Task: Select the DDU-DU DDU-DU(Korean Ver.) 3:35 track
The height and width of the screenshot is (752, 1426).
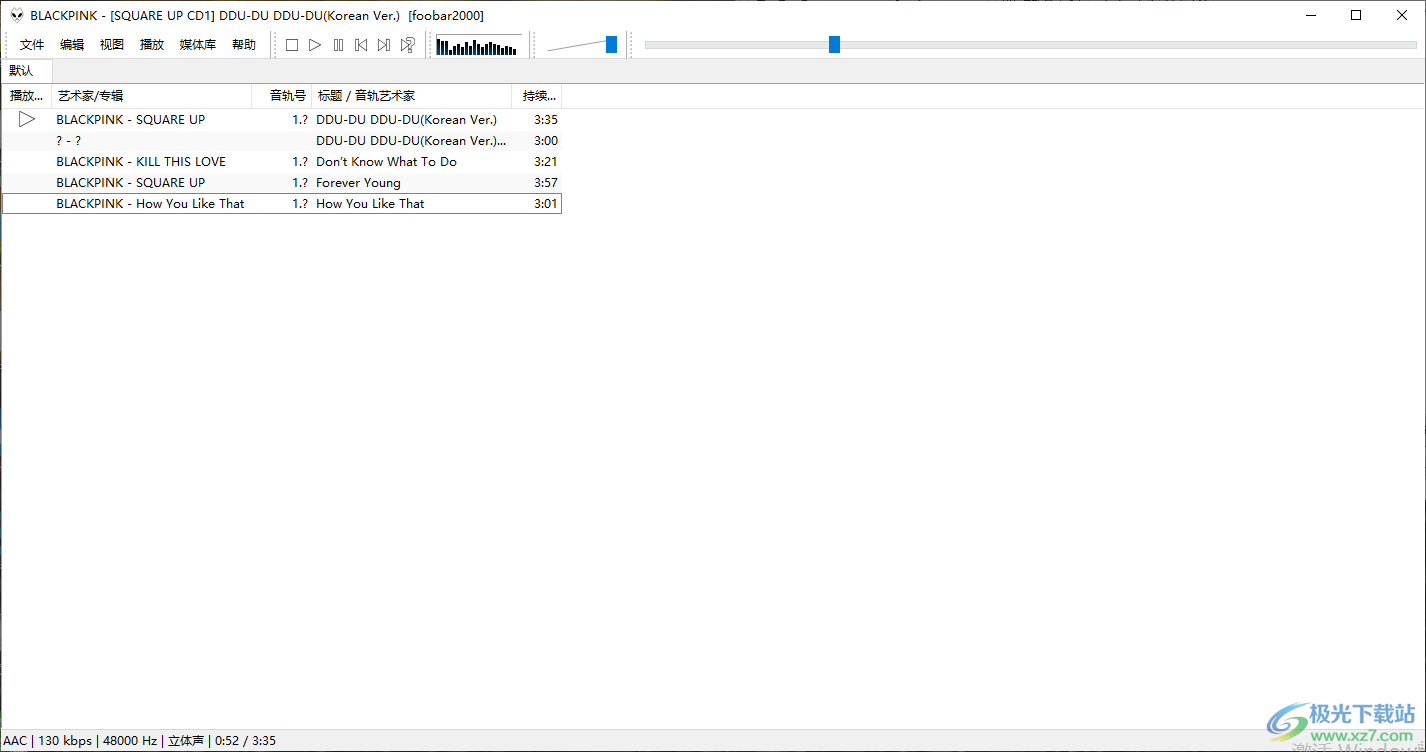Action: pos(282,119)
